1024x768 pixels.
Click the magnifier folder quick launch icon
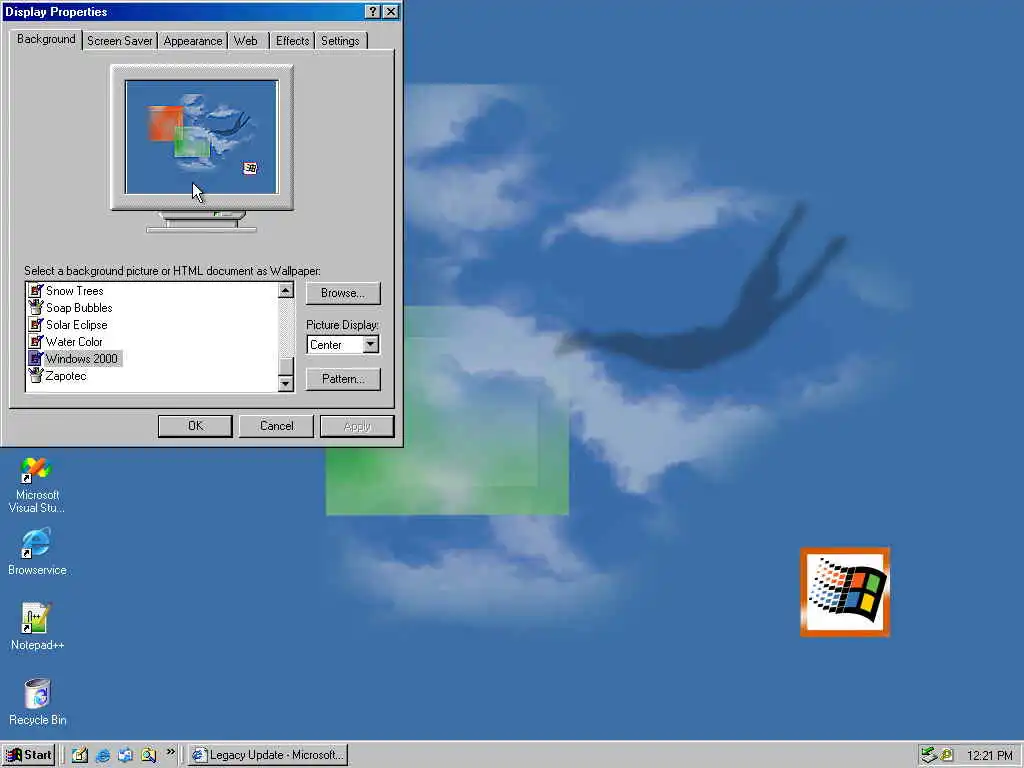(x=148, y=755)
